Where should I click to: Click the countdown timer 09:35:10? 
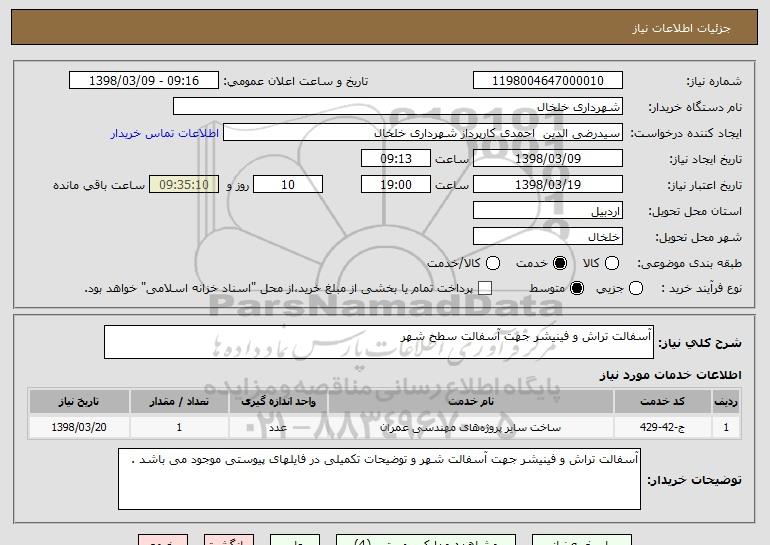coord(184,185)
